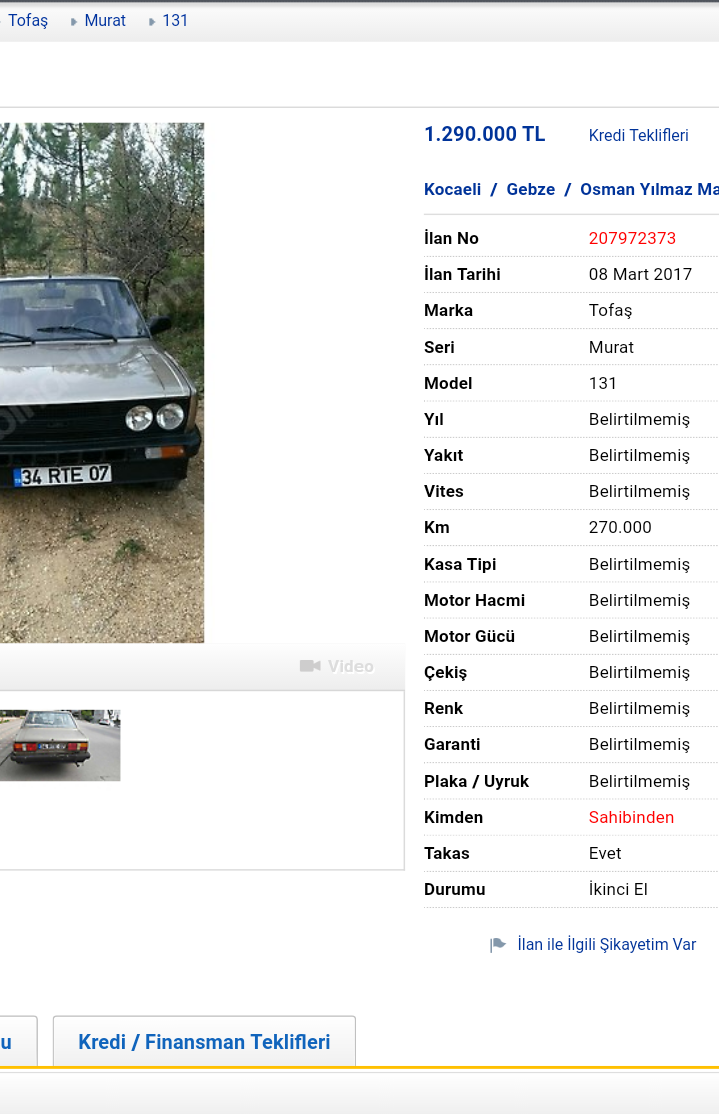719x1114 pixels.
Task: Open Kredi Teklifleri link near price
Action: pyautogui.click(x=638, y=135)
